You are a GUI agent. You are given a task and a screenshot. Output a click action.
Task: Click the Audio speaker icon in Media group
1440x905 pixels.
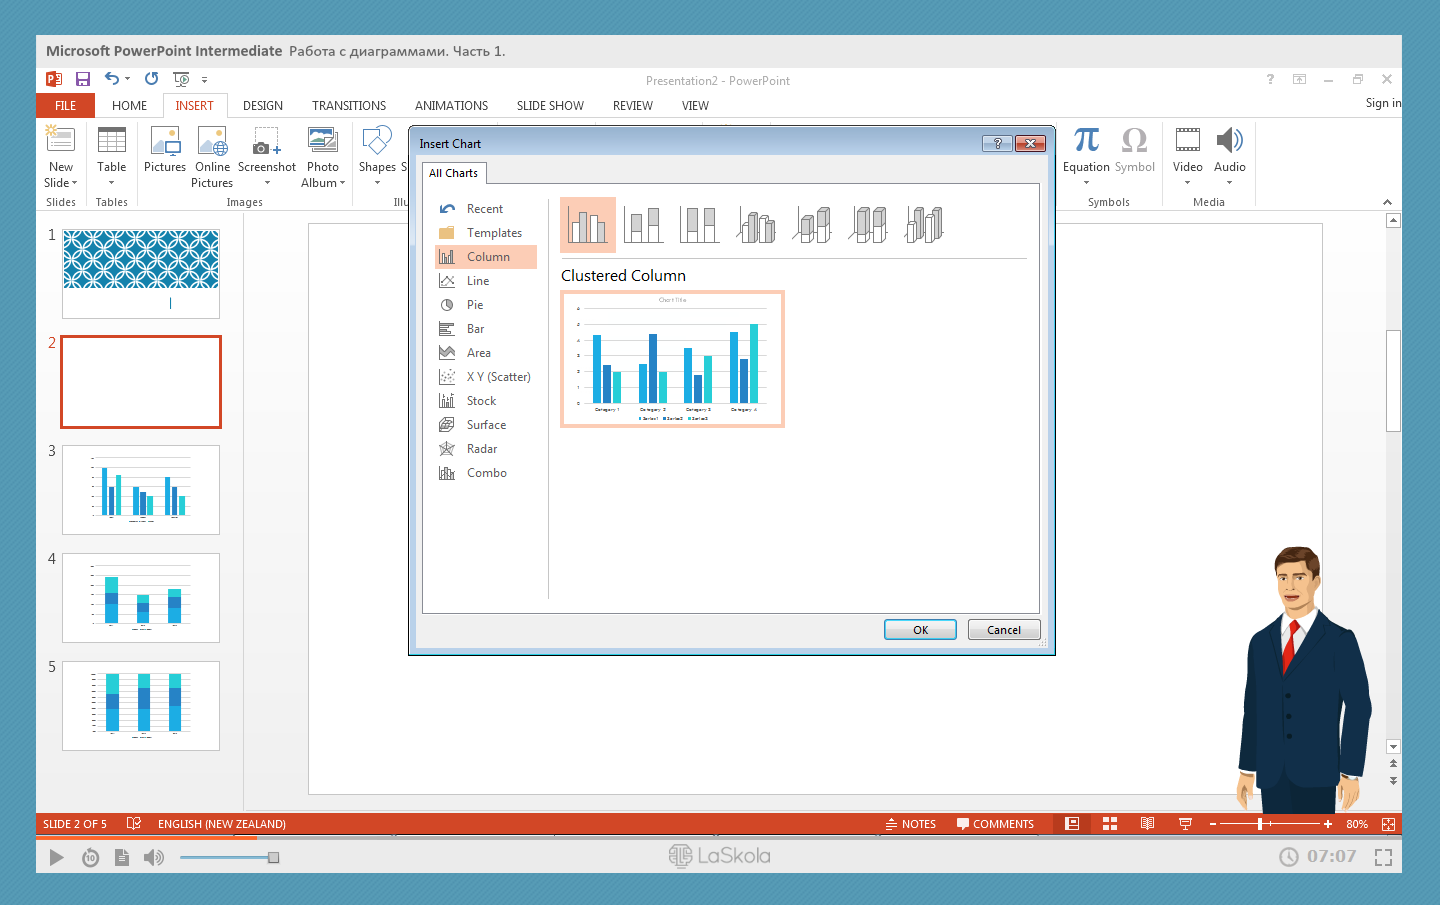(1229, 141)
